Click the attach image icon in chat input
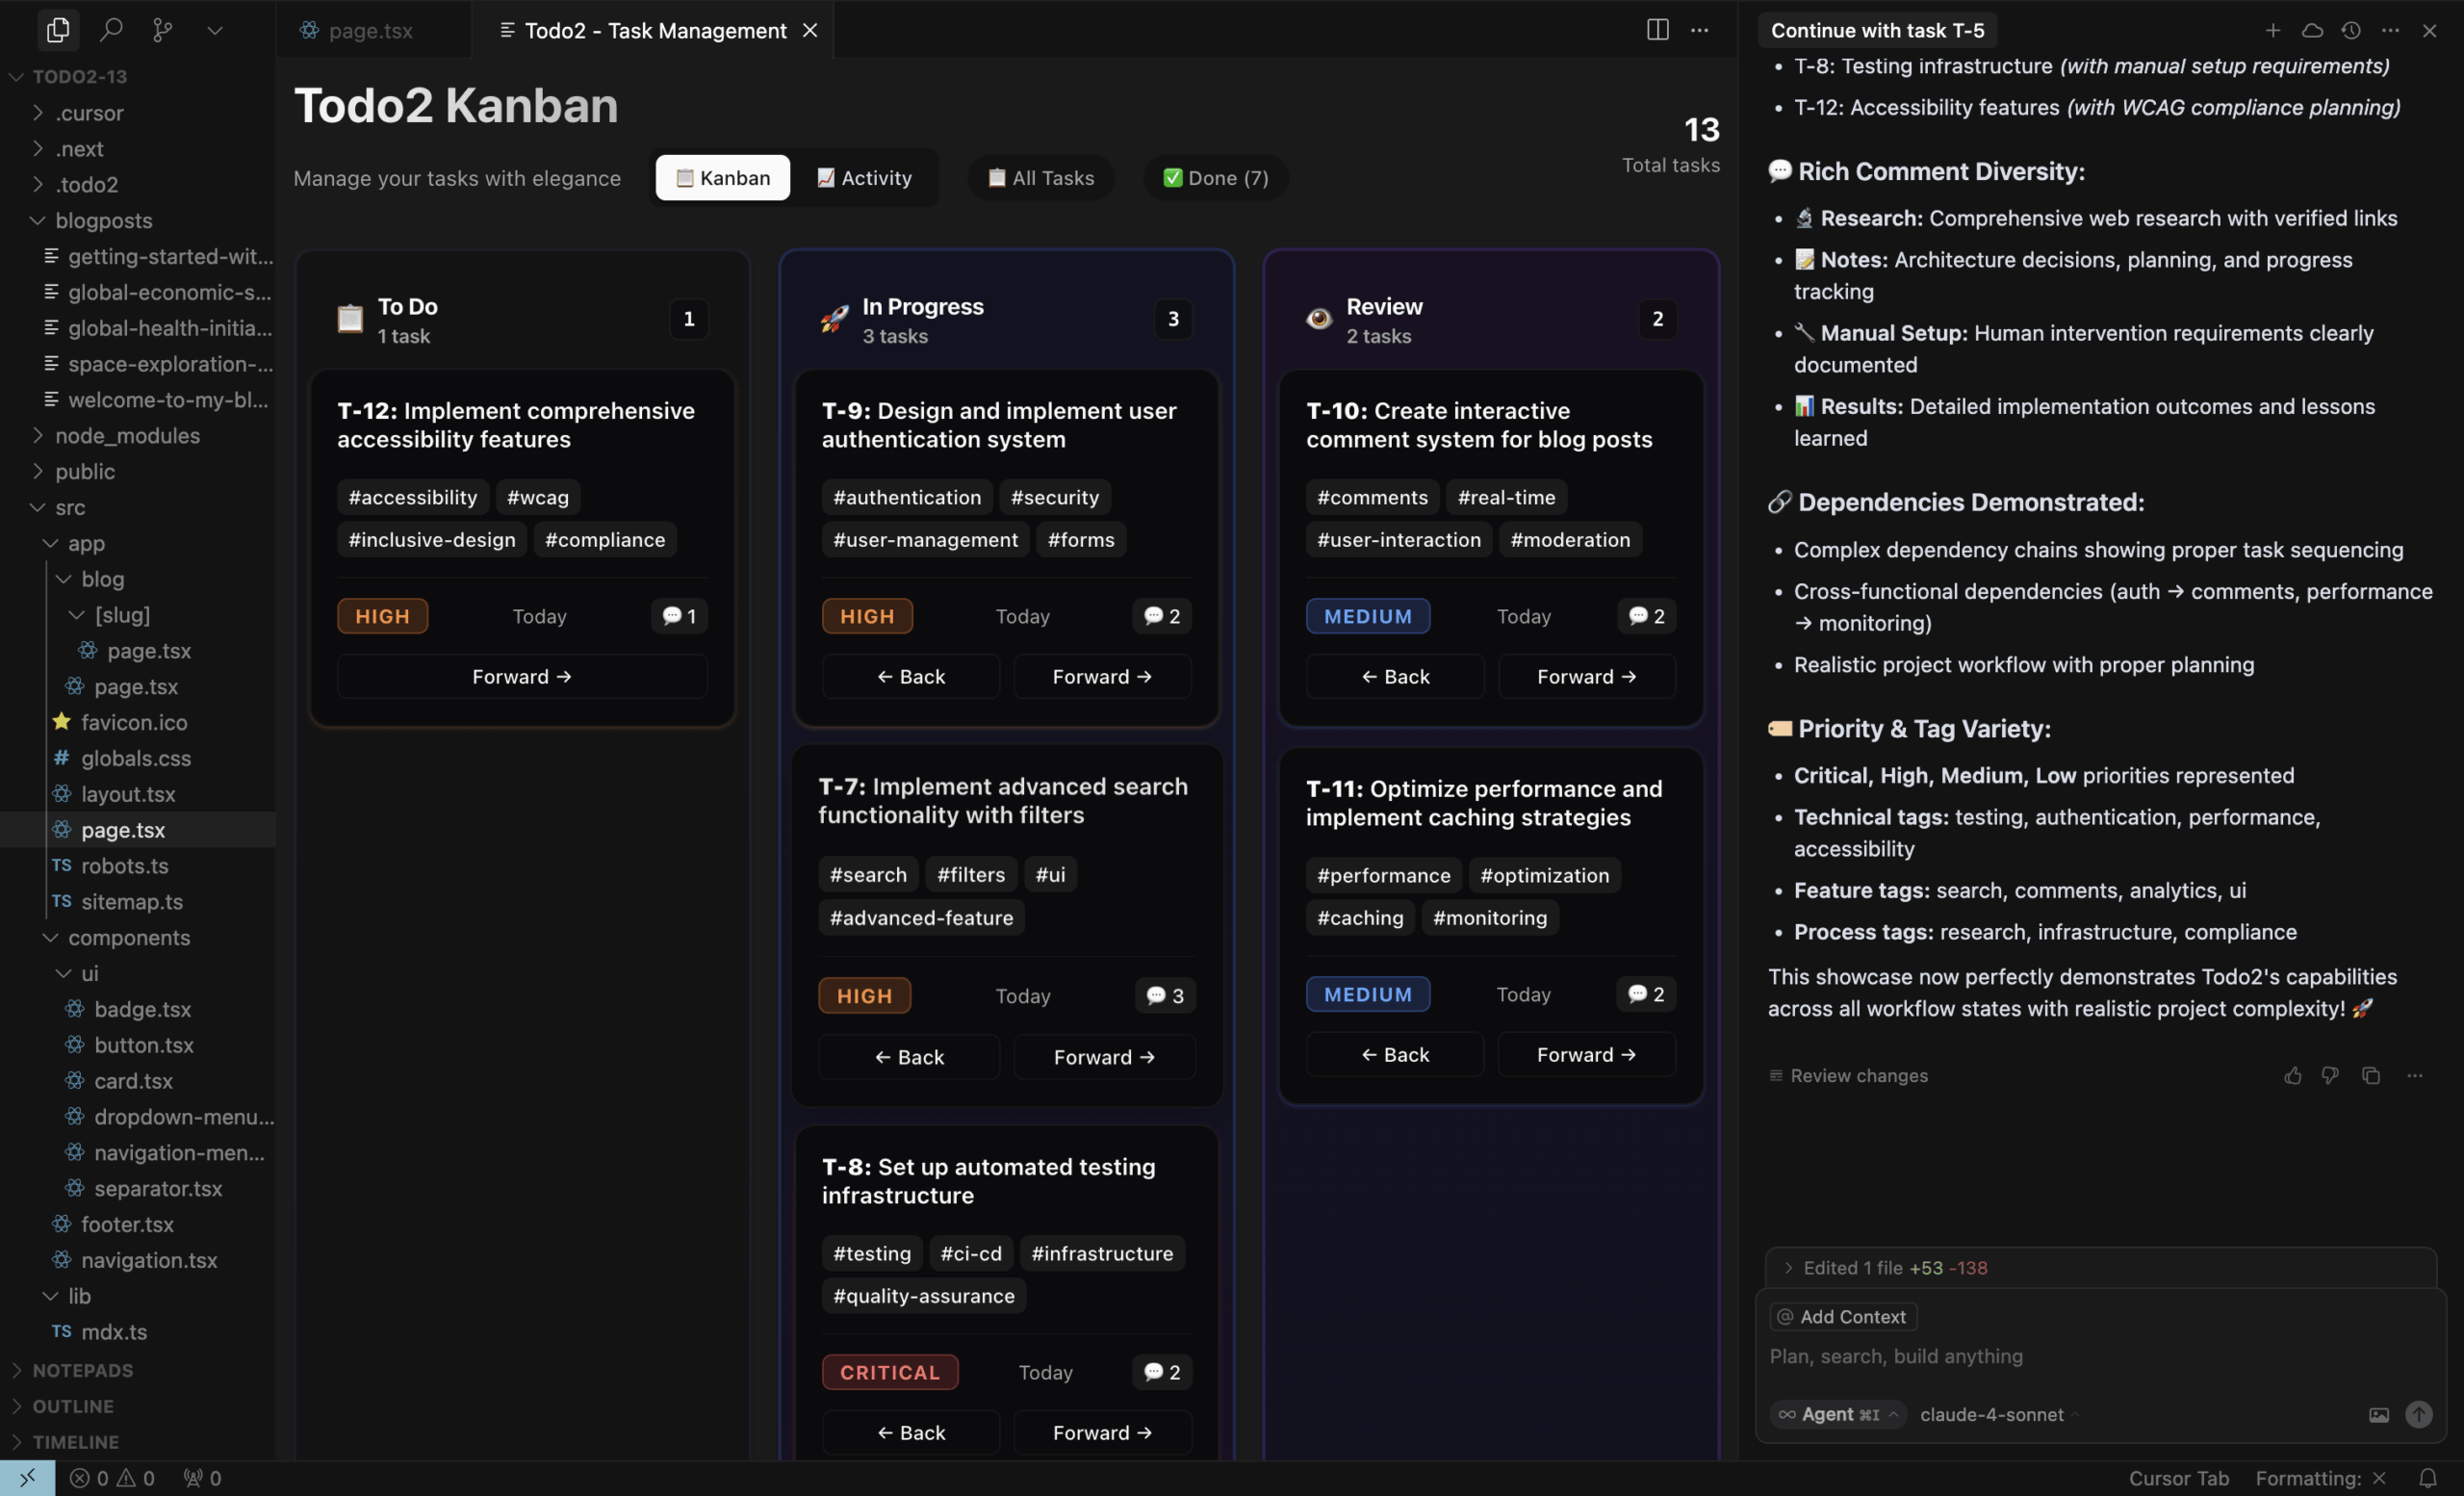Viewport: 2464px width, 1496px height. [2379, 1414]
